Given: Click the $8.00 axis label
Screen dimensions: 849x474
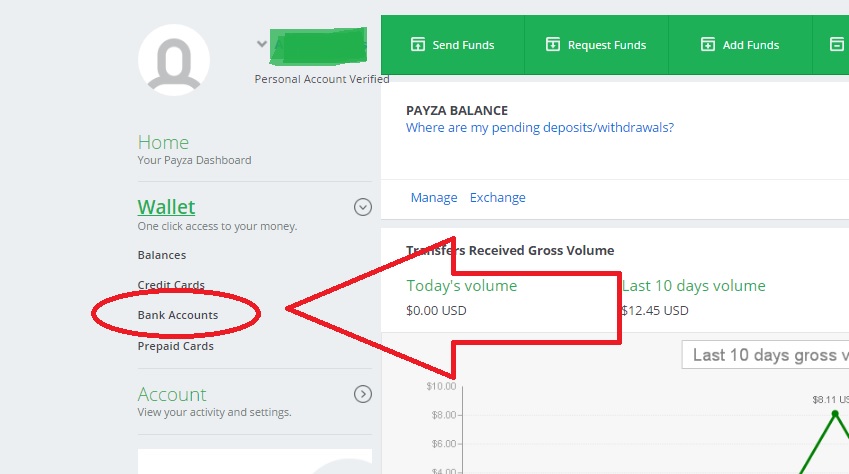Looking at the screenshot, I should [444, 415].
